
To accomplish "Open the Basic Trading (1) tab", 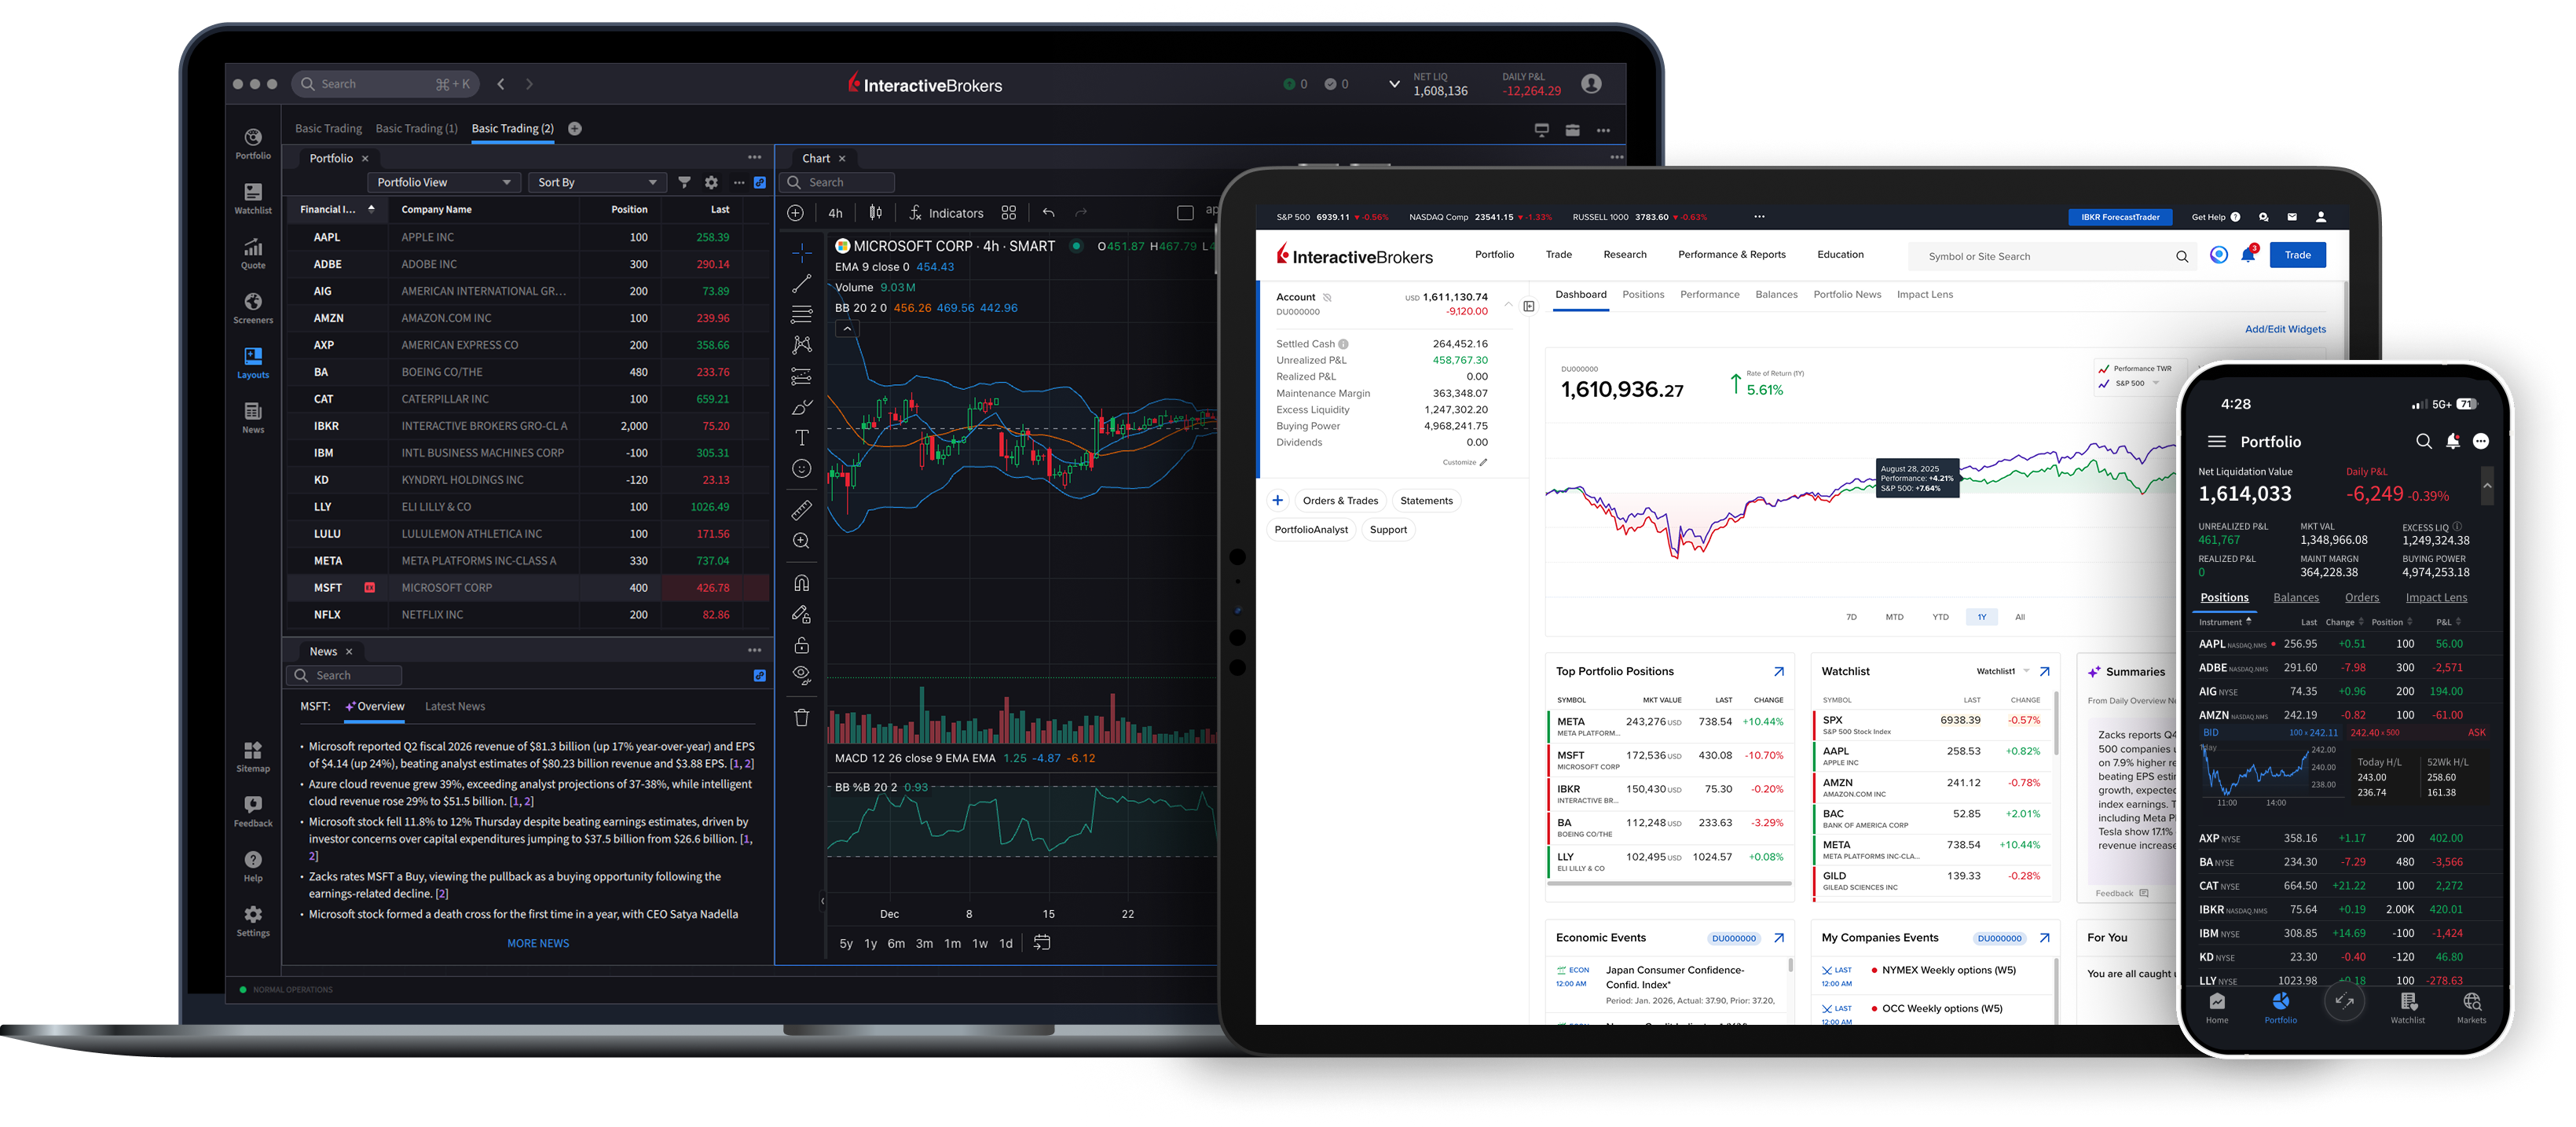I will click(416, 128).
